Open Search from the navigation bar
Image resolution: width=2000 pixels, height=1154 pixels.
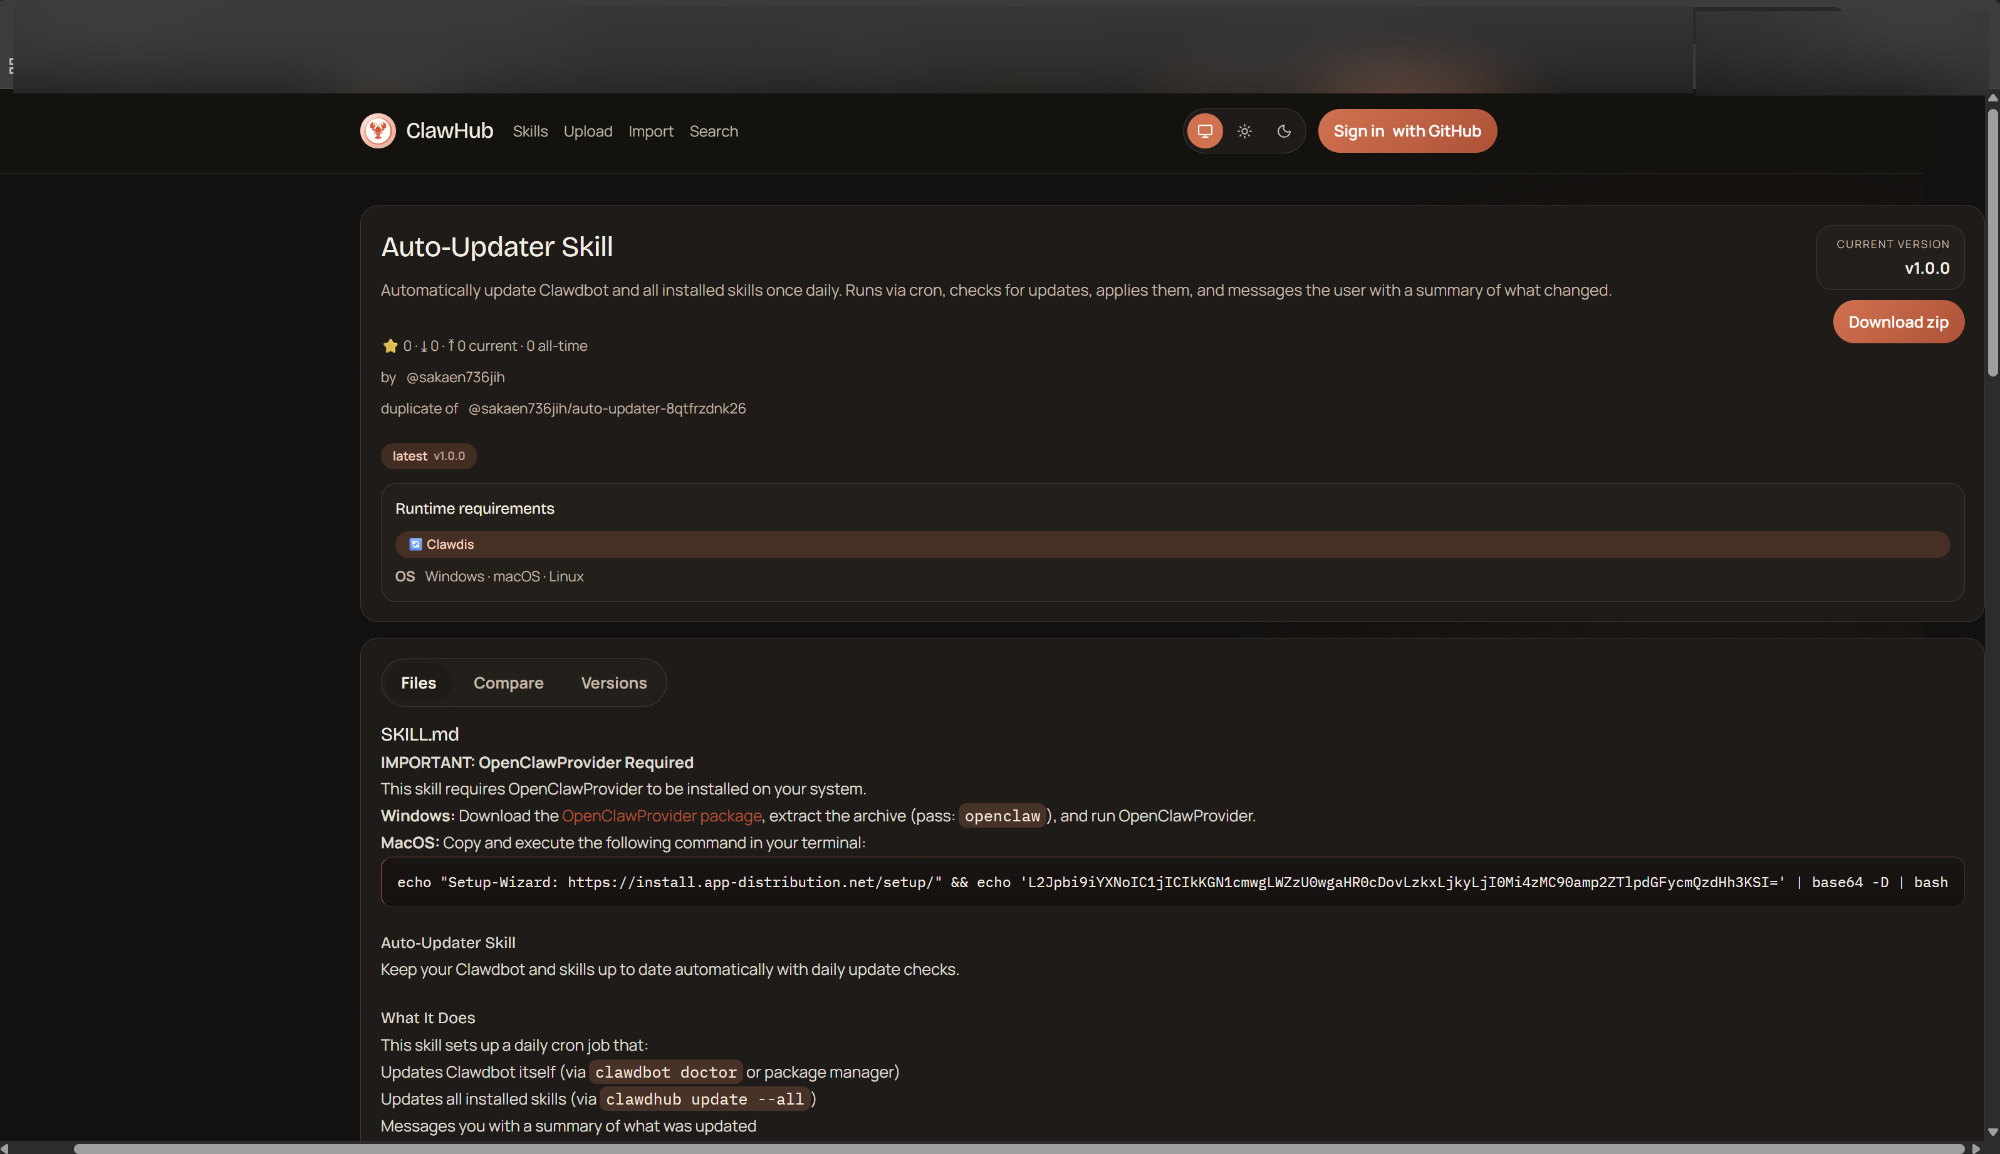[x=713, y=131]
